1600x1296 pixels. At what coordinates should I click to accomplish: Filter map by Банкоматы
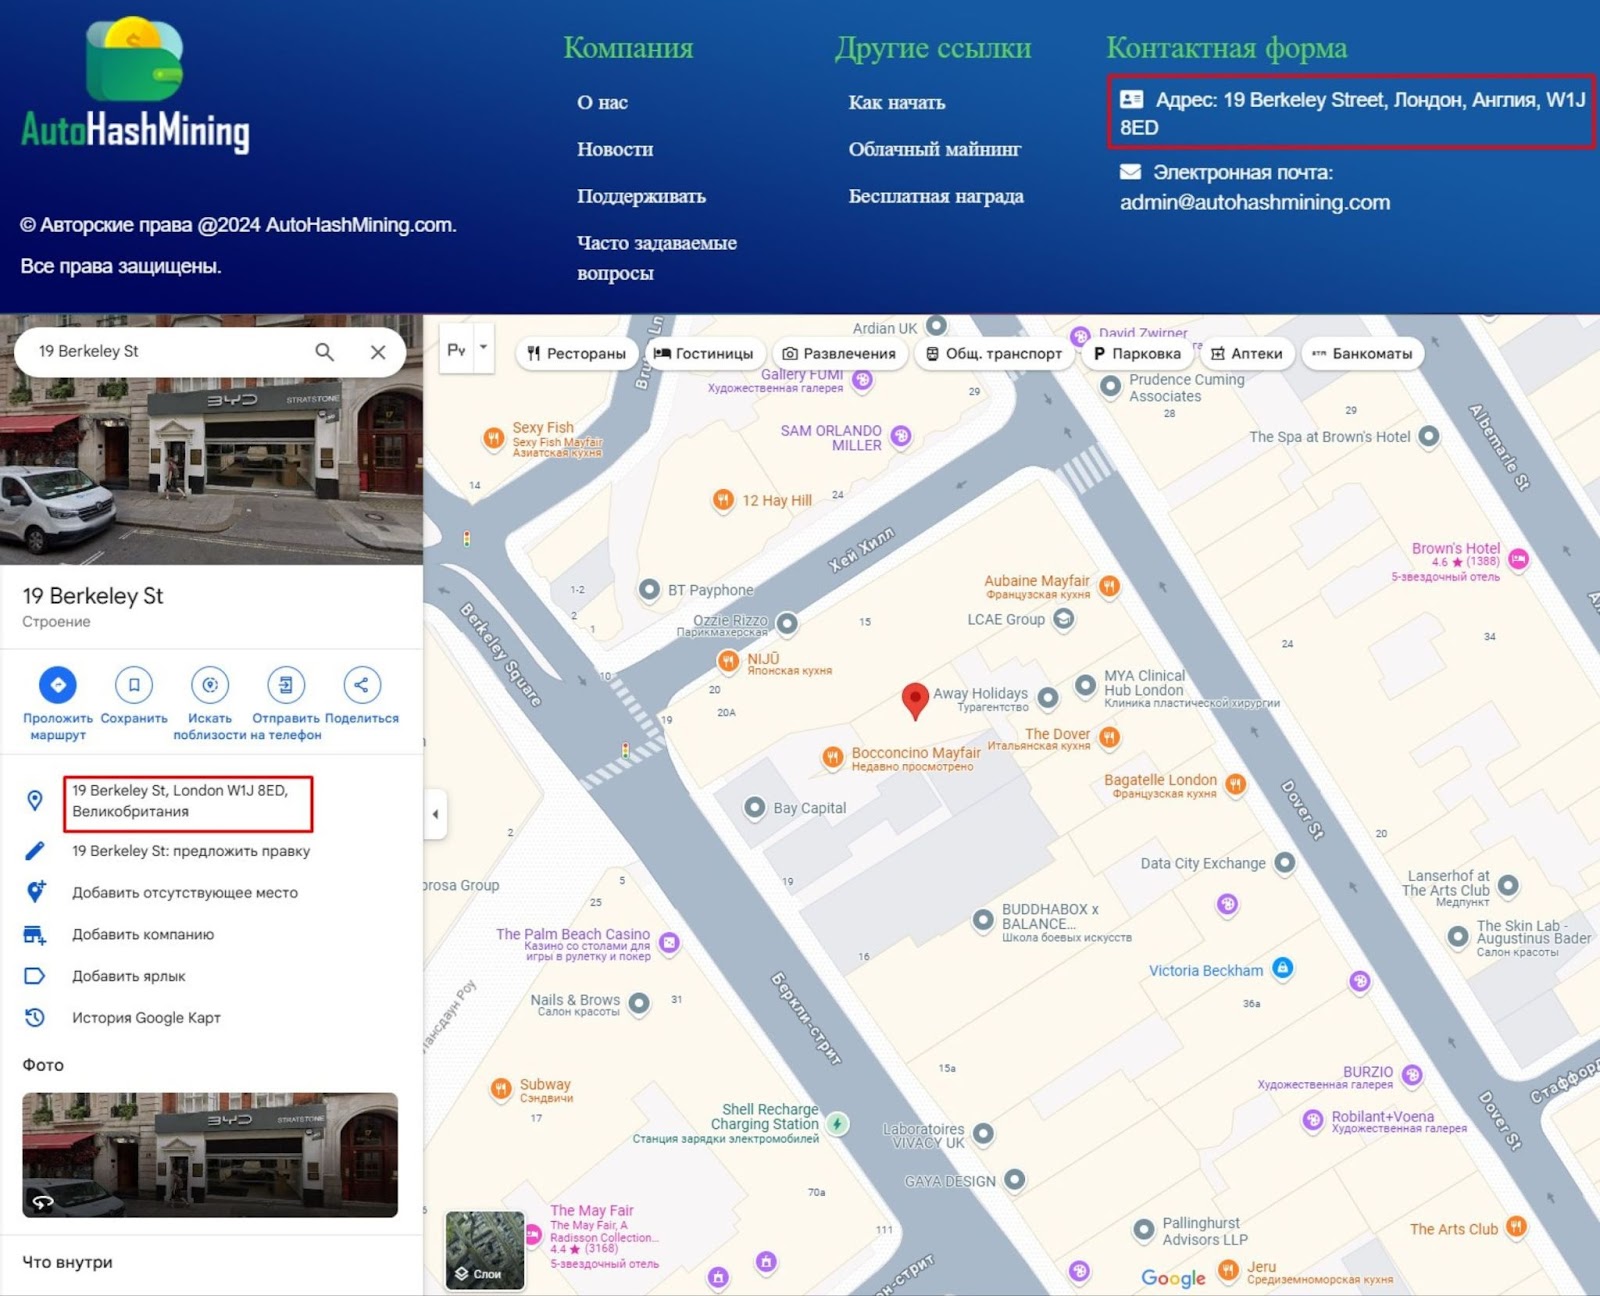(1362, 353)
